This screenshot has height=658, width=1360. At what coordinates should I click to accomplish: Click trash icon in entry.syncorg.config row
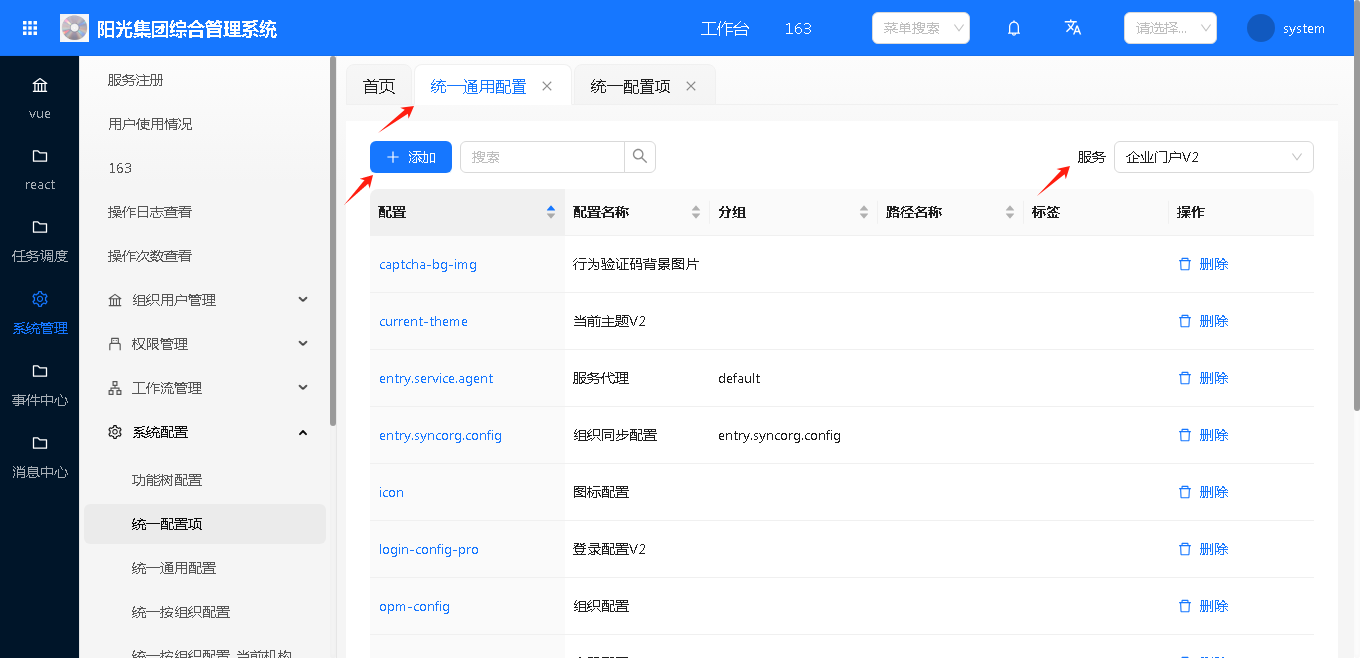[1185, 435]
